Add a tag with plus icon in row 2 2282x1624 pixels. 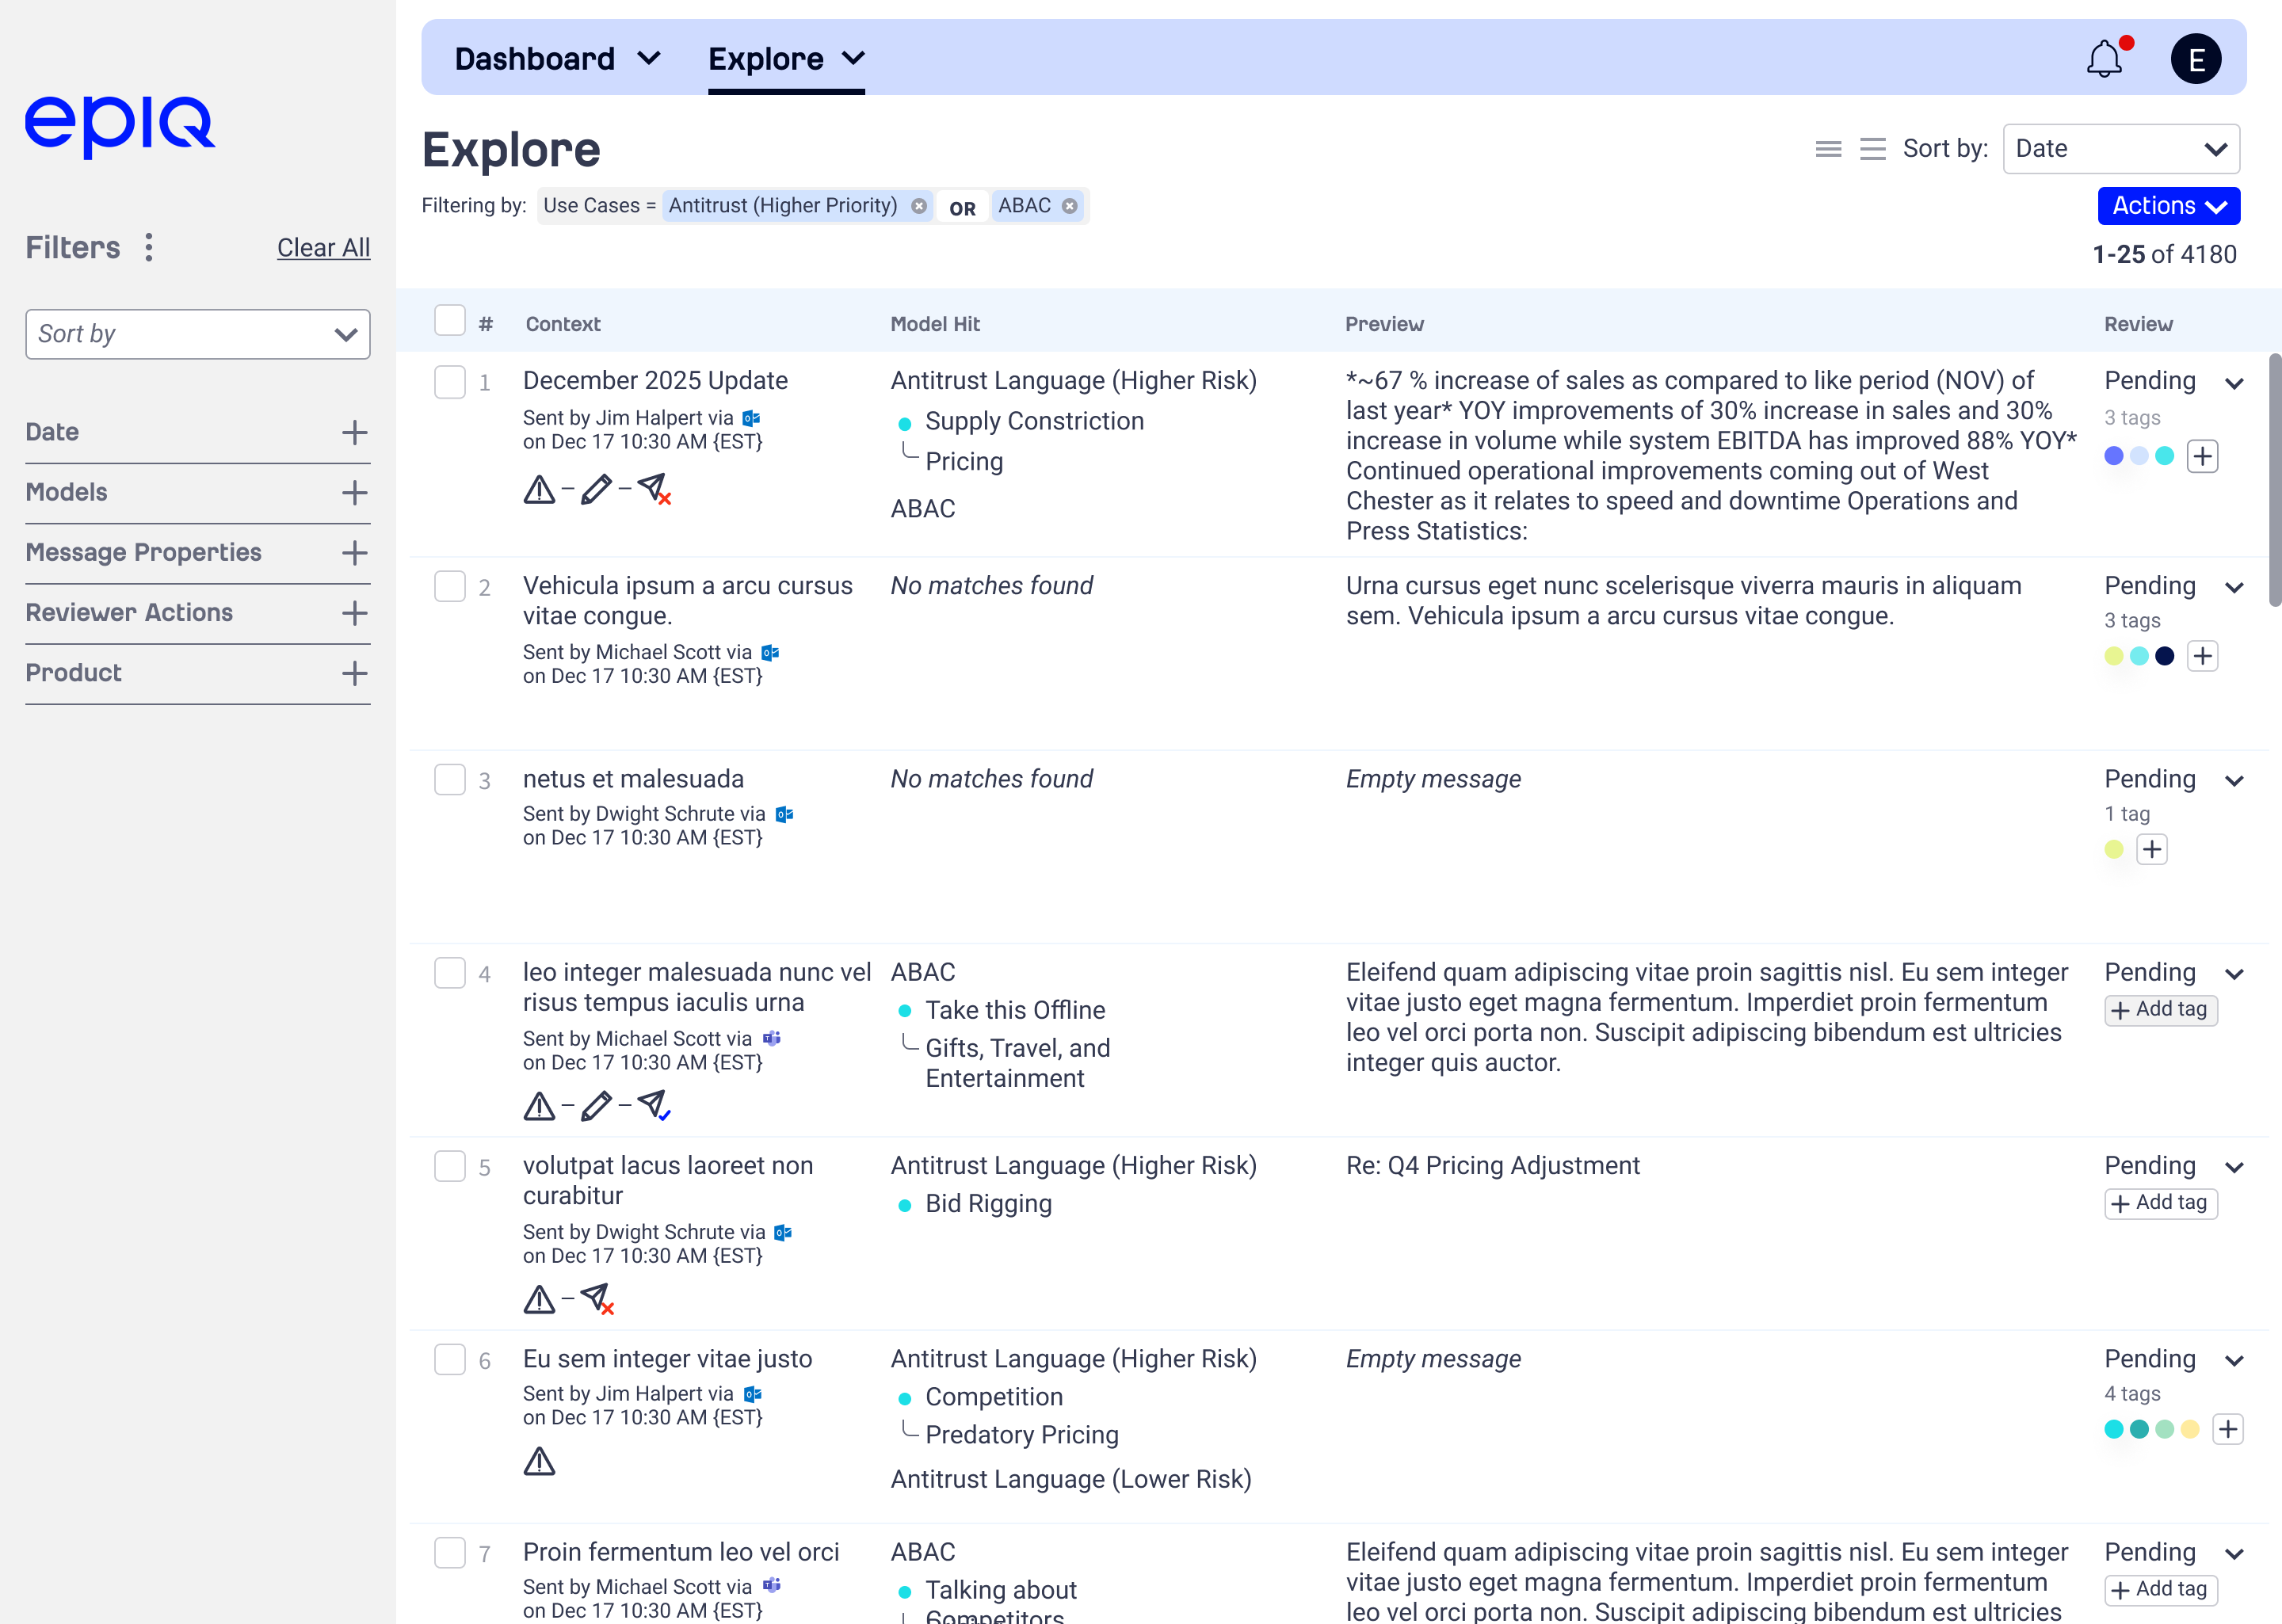coord(2202,656)
